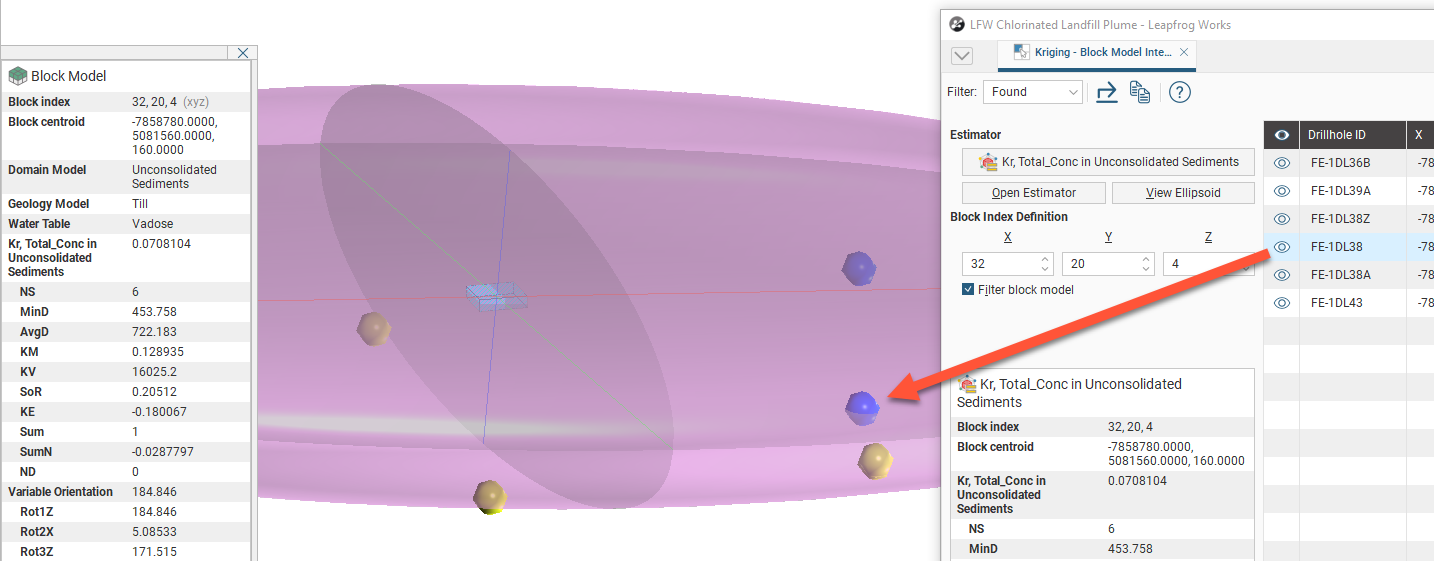Close the Block Model info panel
The width and height of the screenshot is (1434, 561).
[x=243, y=53]
